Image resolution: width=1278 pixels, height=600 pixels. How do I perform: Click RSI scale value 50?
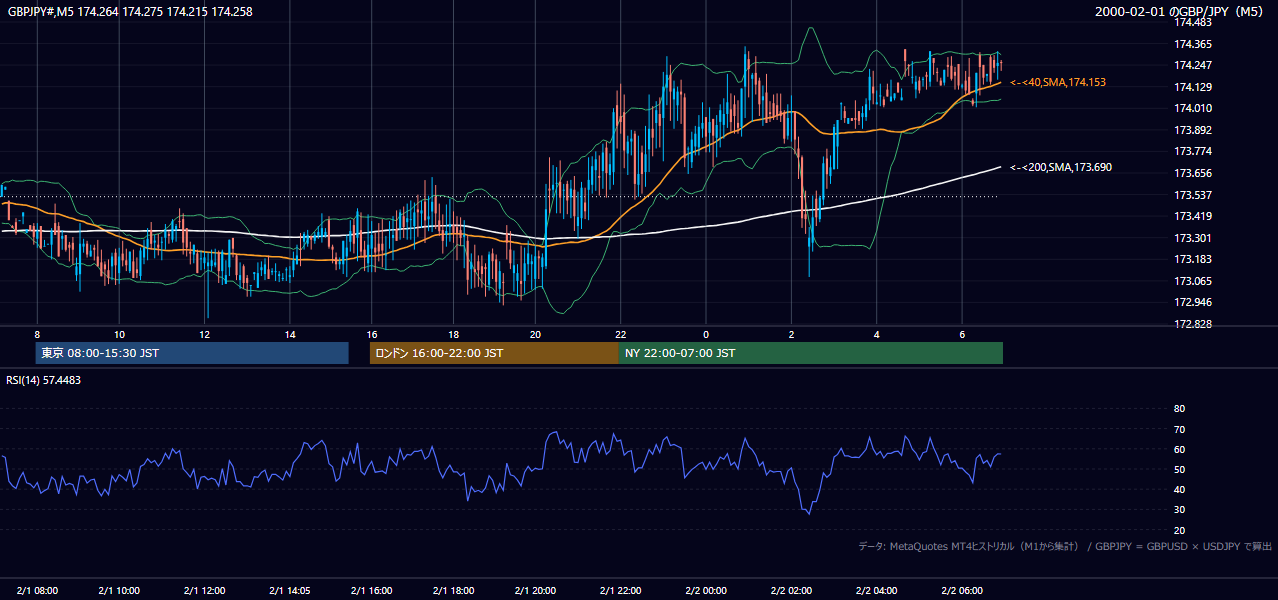pyautogui.click(x=1179, y=469)
